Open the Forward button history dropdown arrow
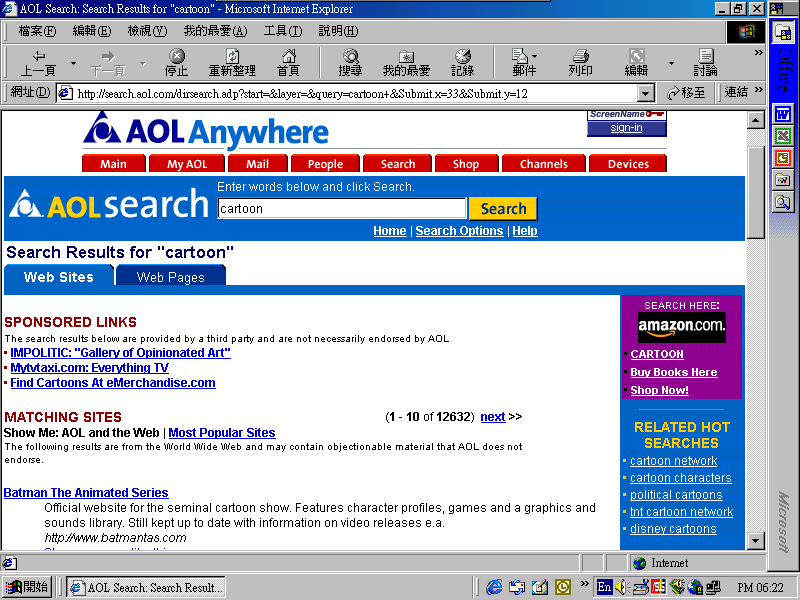 142,63
